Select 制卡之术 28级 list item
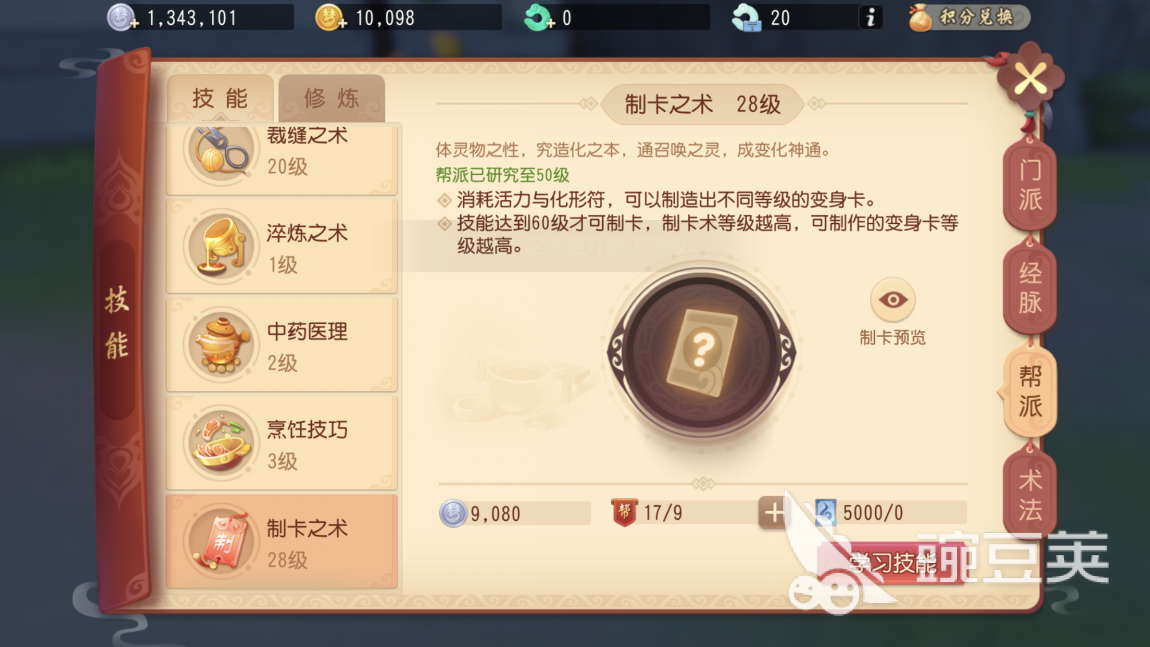The width and height of the screenshot is (1150, 647). coord(282,541)
